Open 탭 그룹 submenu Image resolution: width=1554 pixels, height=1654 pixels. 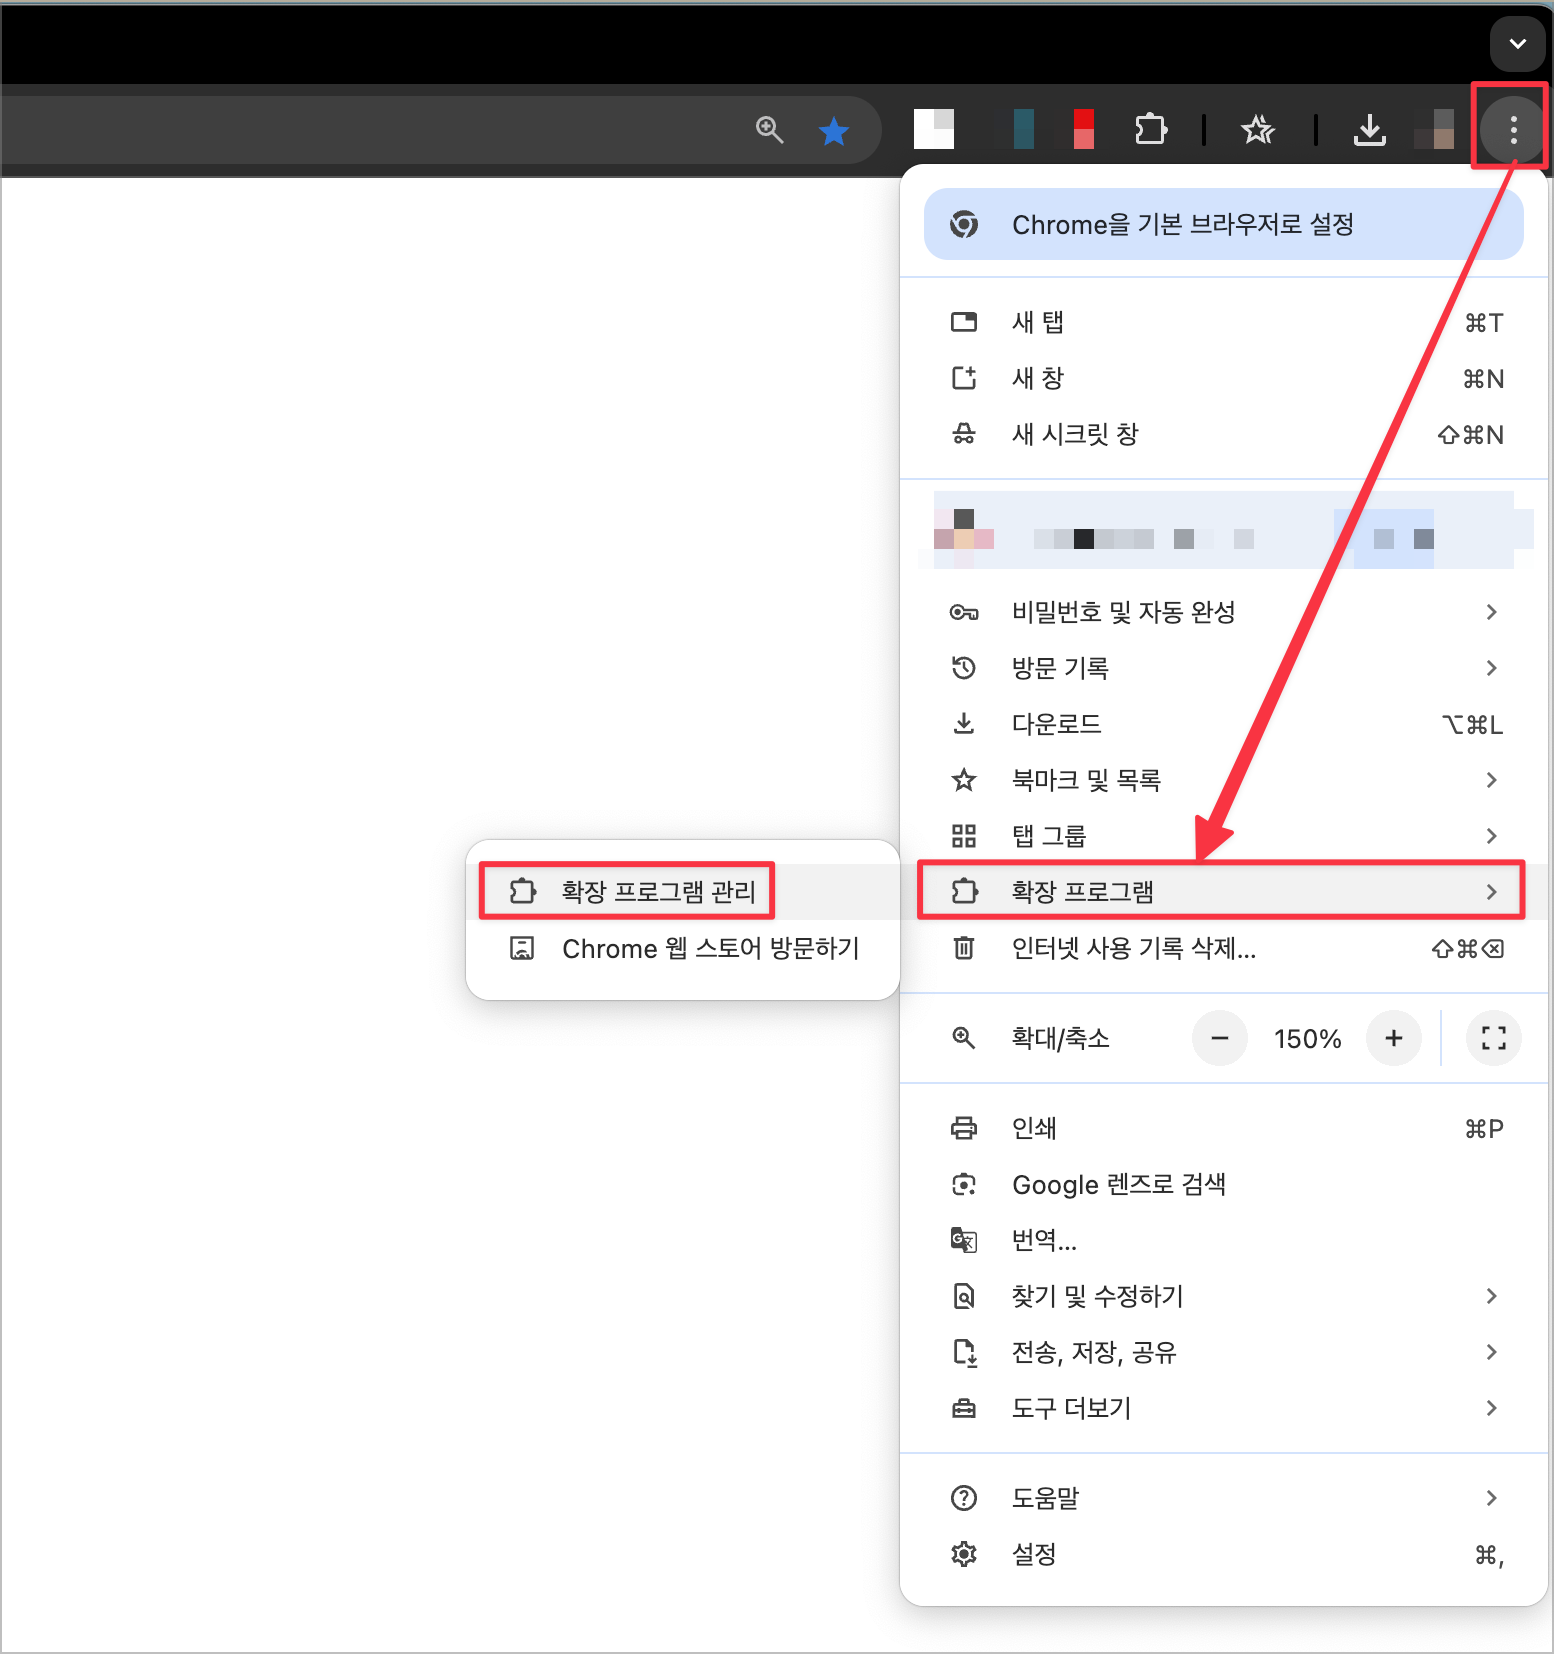[1223, 836]
